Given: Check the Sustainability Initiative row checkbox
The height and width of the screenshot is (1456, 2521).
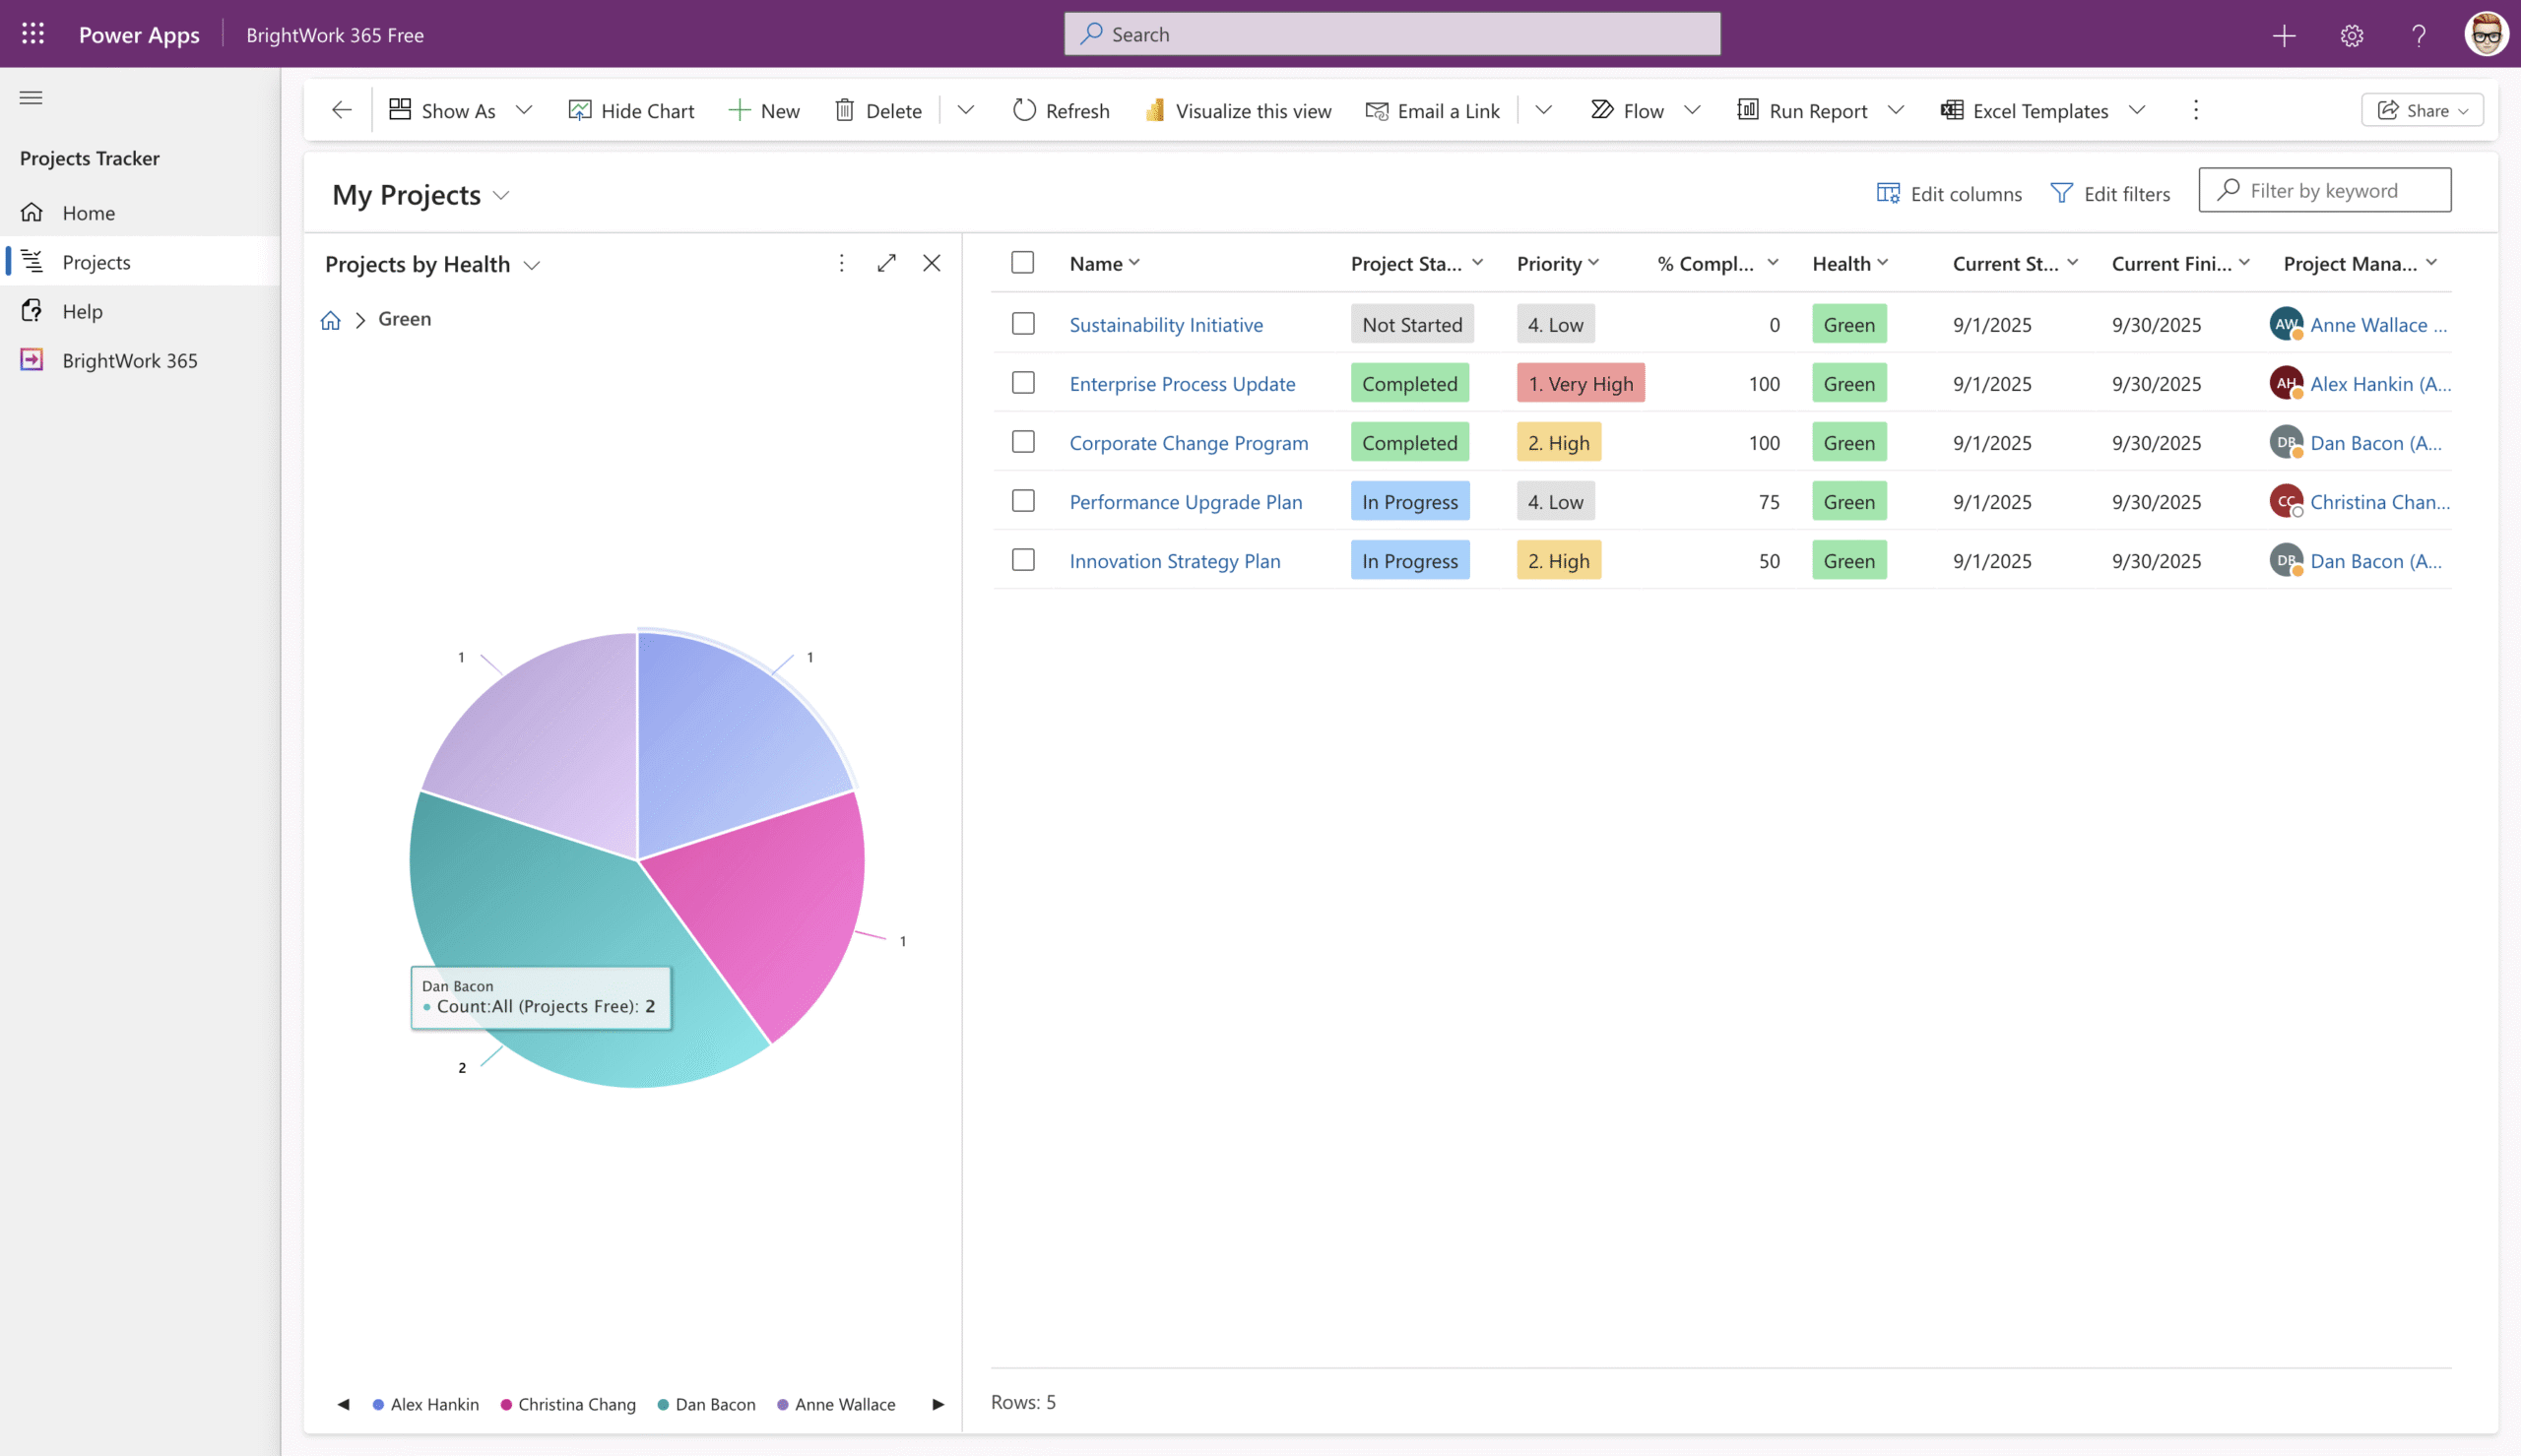Looking at the screenshot, I should pyautogui.click(x=1022, y=324).
